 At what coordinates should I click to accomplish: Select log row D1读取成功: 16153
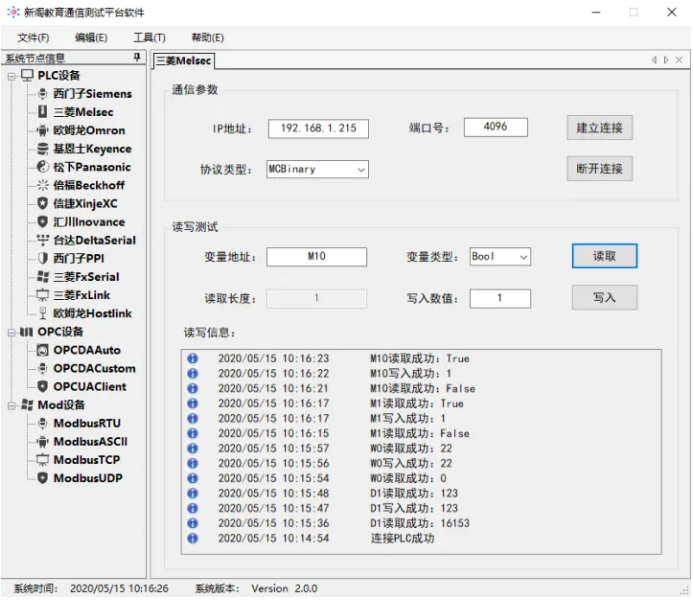pyautogui.click(x=421, y=523)
